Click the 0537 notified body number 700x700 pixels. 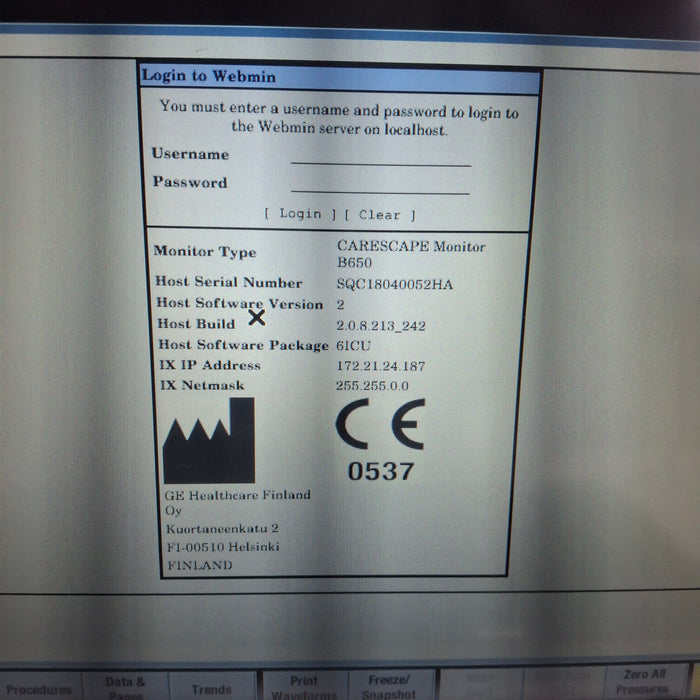[380, 471]
